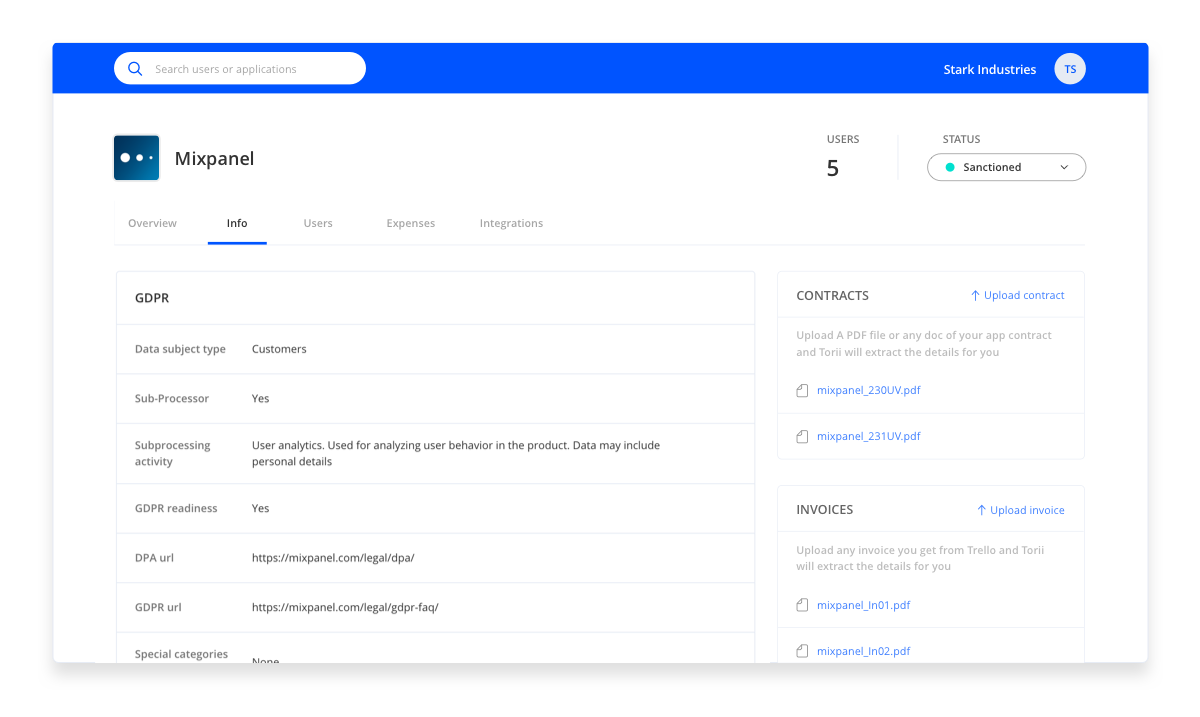Click the INVOICES panel heading
Image resolution: width=1200 pixels, height=717 pixels.
pos(825,510)
